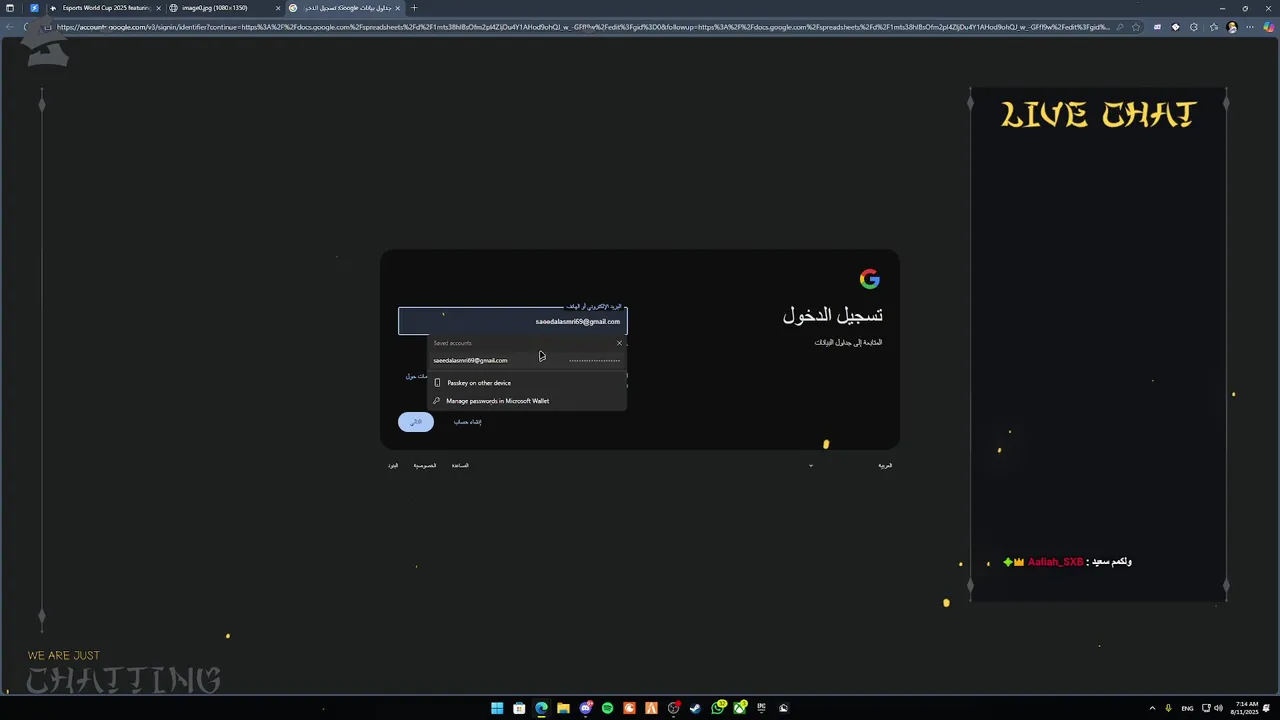Choose Passkey on other device

[x=527, y=383]
